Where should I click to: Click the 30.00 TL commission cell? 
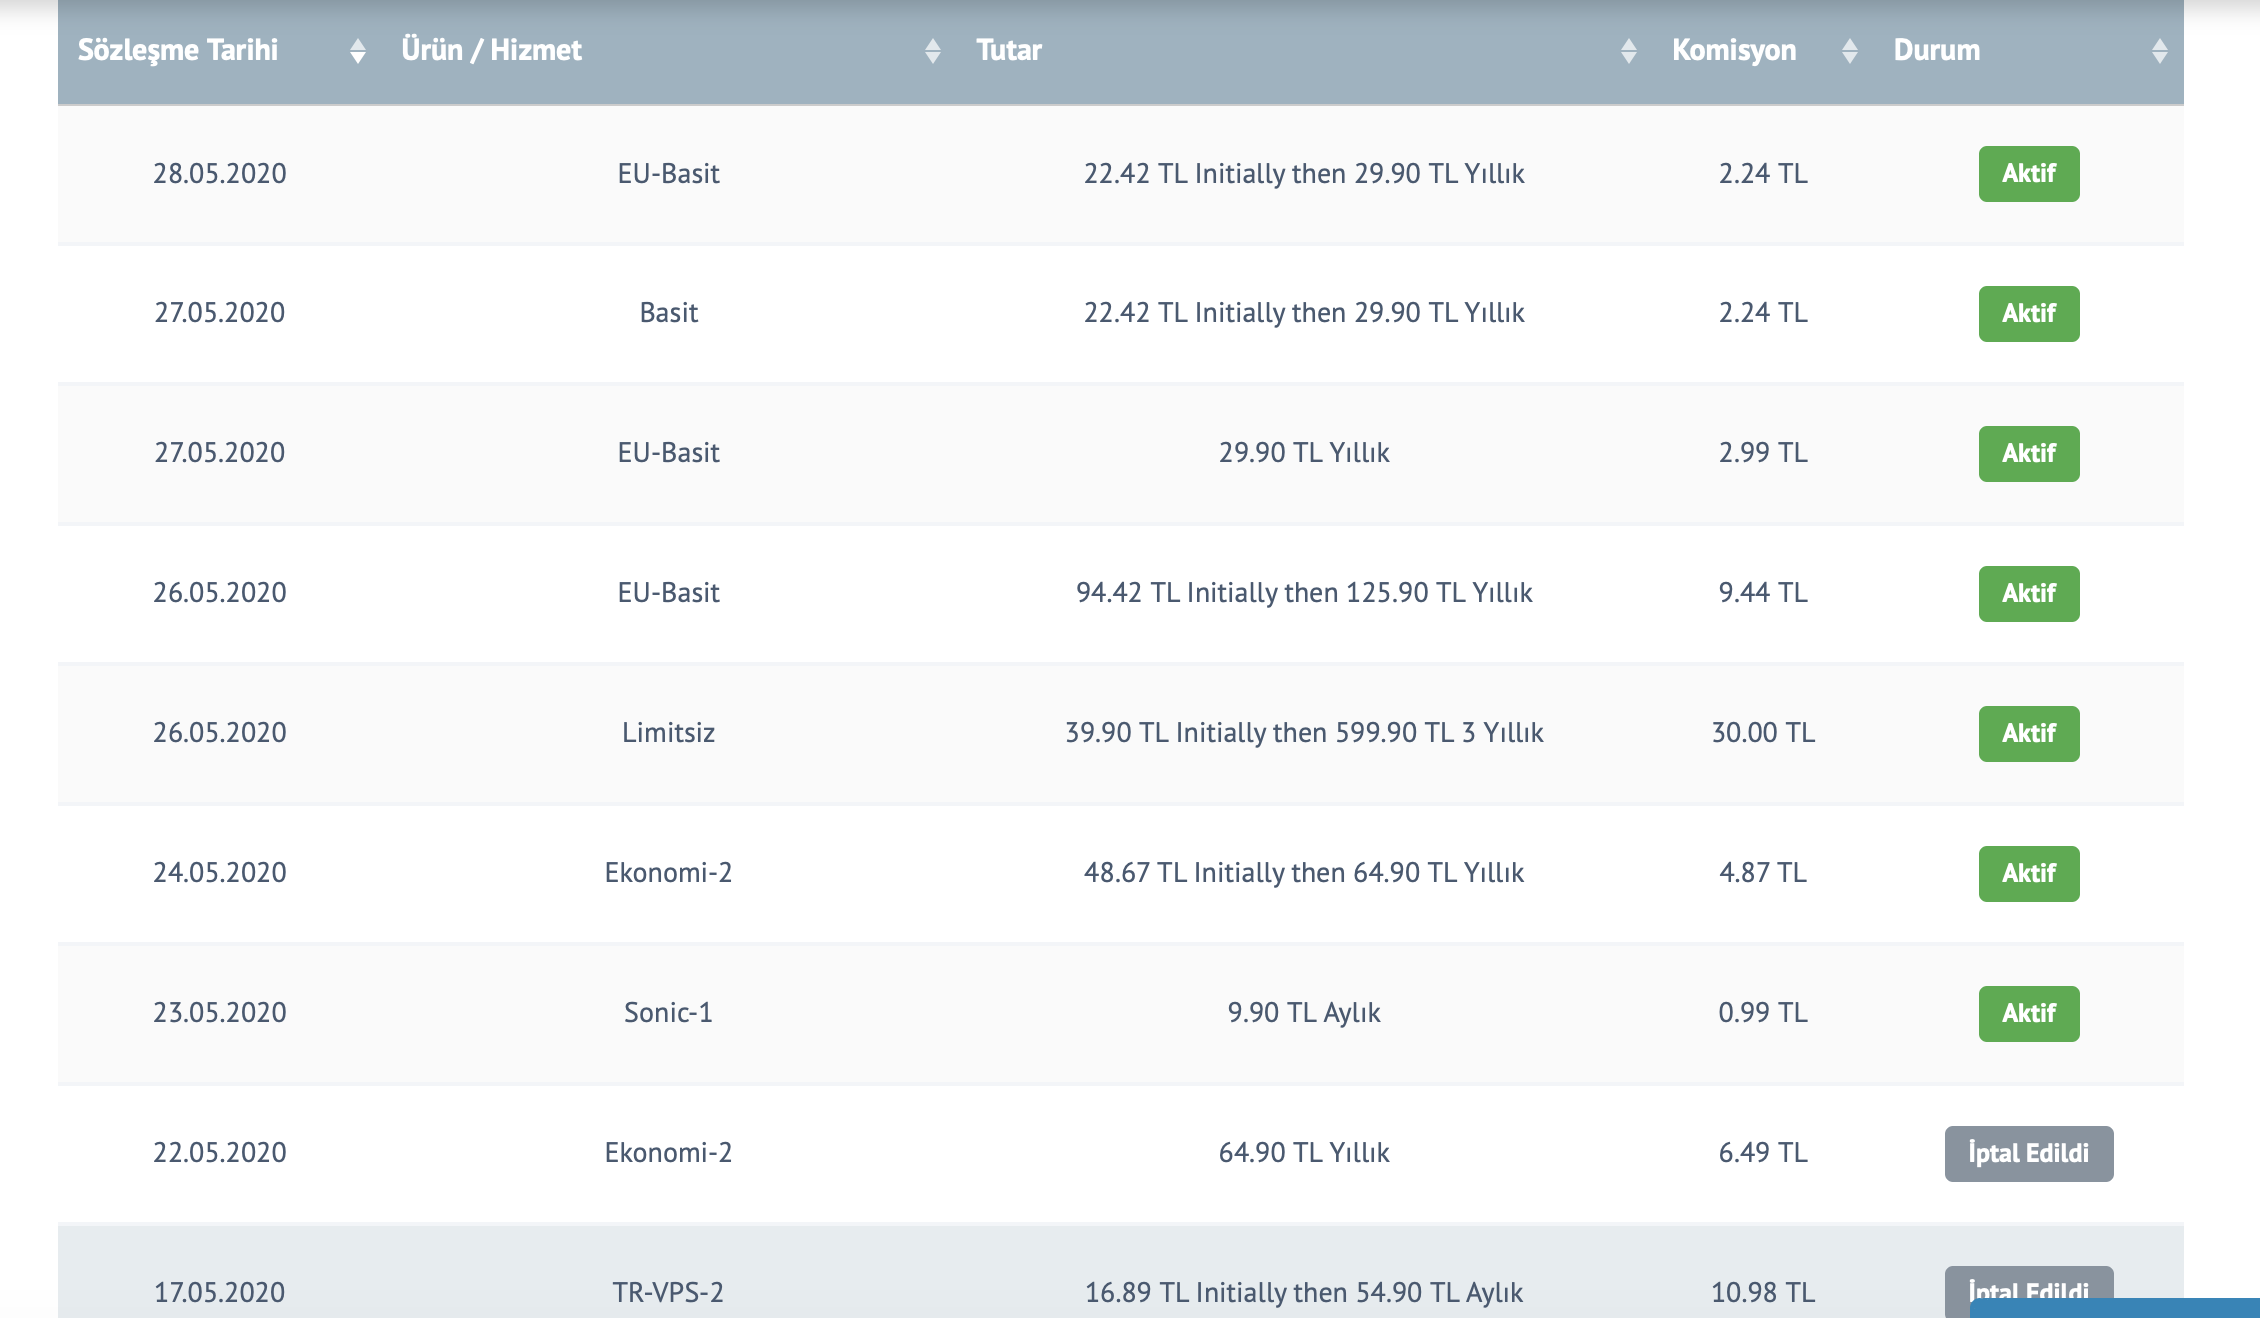click(x=1763, y=733)
